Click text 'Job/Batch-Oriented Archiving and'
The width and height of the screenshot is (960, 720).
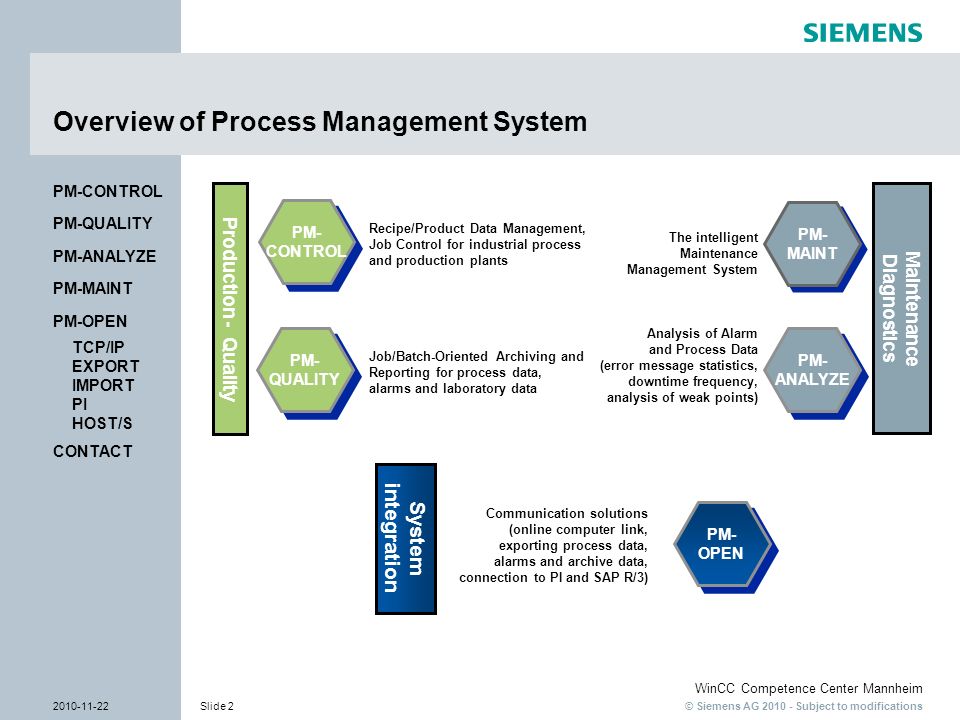click(x=476, y=356)
